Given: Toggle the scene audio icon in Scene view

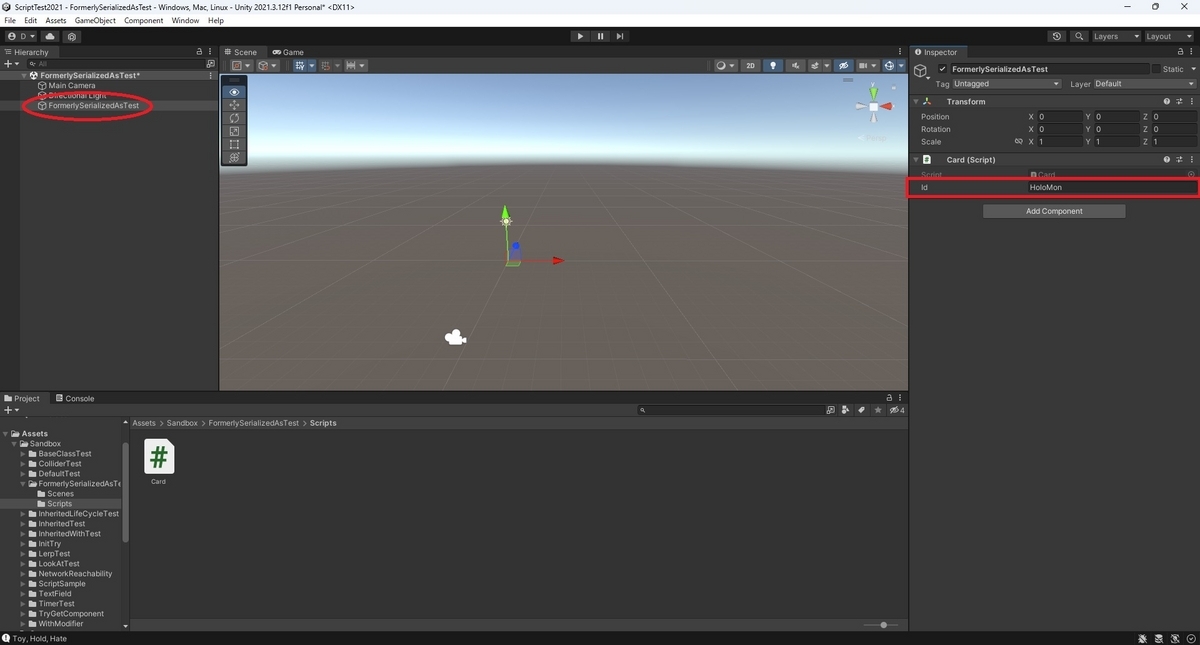Looking at the screenshot, I should coord(796,65).
